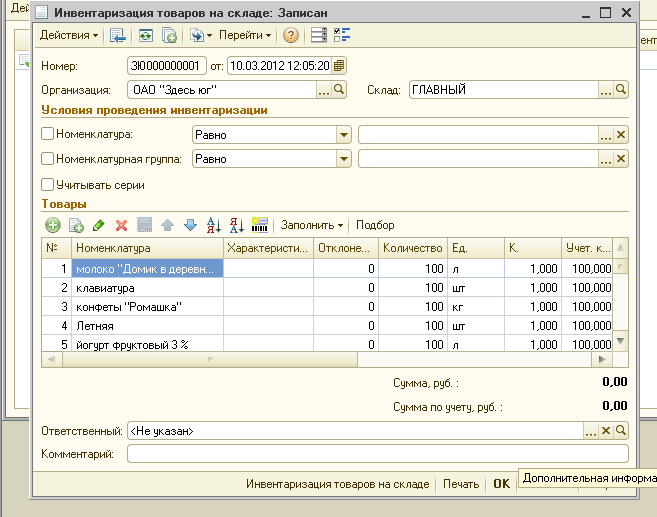The width and height of the screenshot is (657, 517).
Task: Select the конфеты "Ромашка" row
Action: click(x=327, y=307)
